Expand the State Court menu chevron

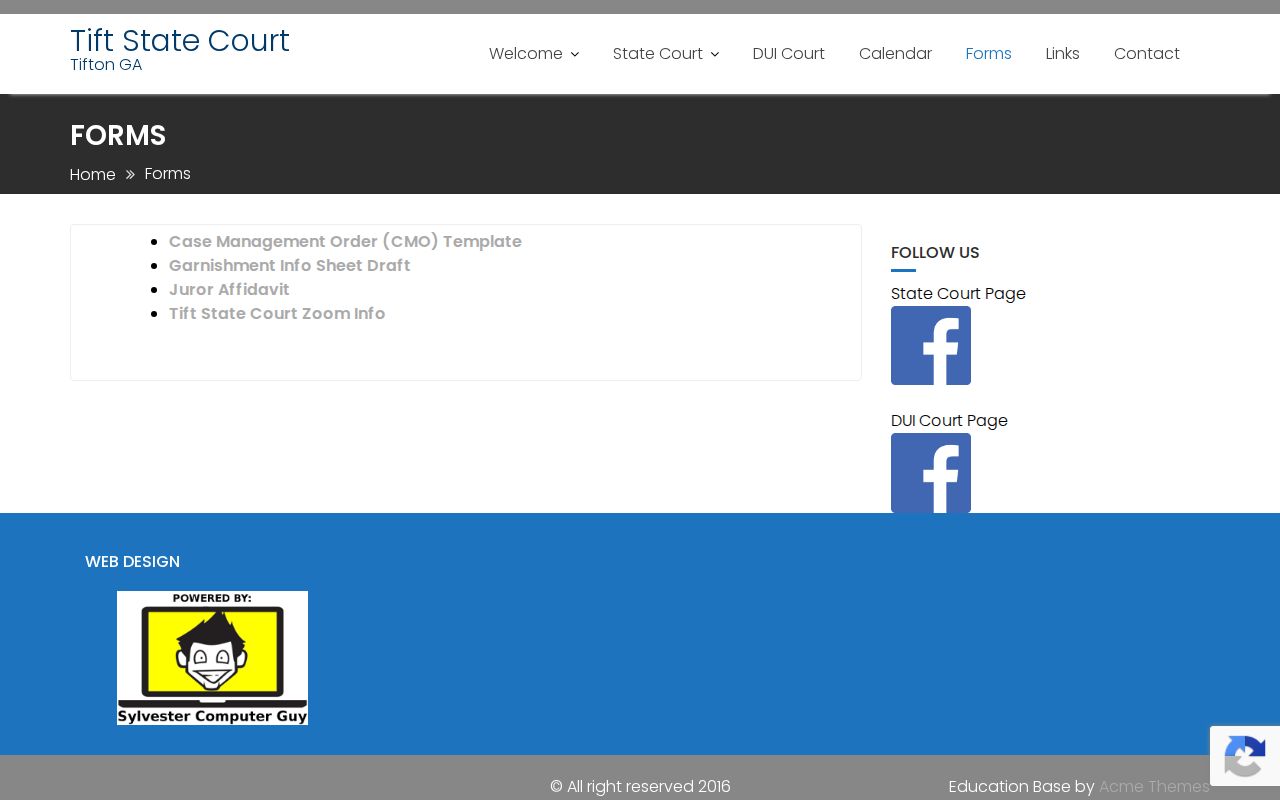coord(715,54)
